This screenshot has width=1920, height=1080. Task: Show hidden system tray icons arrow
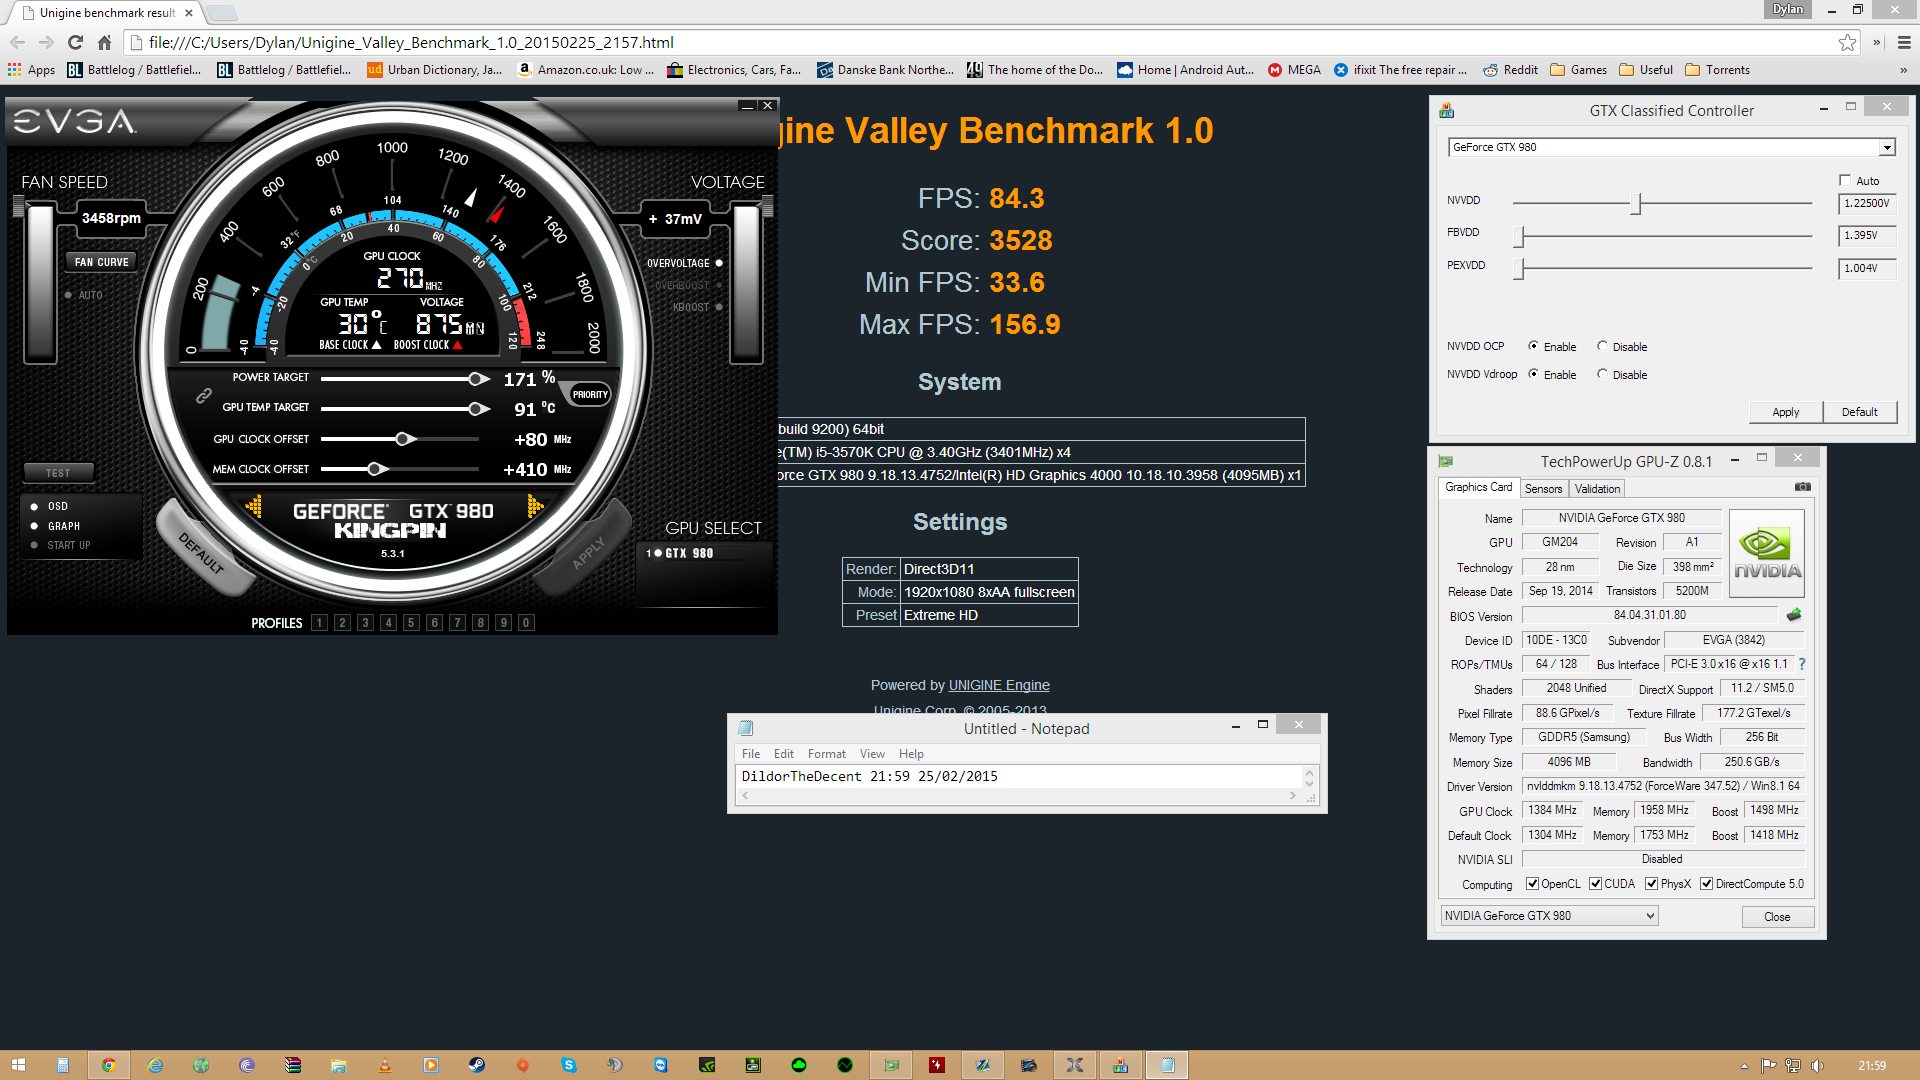(x=1744, y=1066)
